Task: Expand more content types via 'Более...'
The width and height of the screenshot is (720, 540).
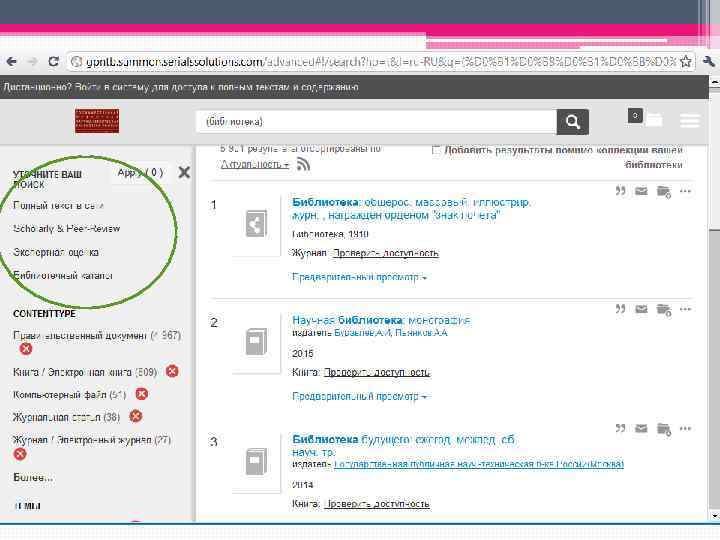Action: pos(33,478)
